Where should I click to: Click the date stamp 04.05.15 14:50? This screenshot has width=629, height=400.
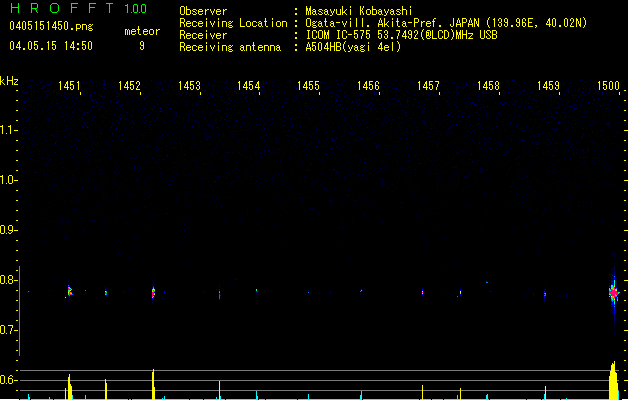(51, 46)
